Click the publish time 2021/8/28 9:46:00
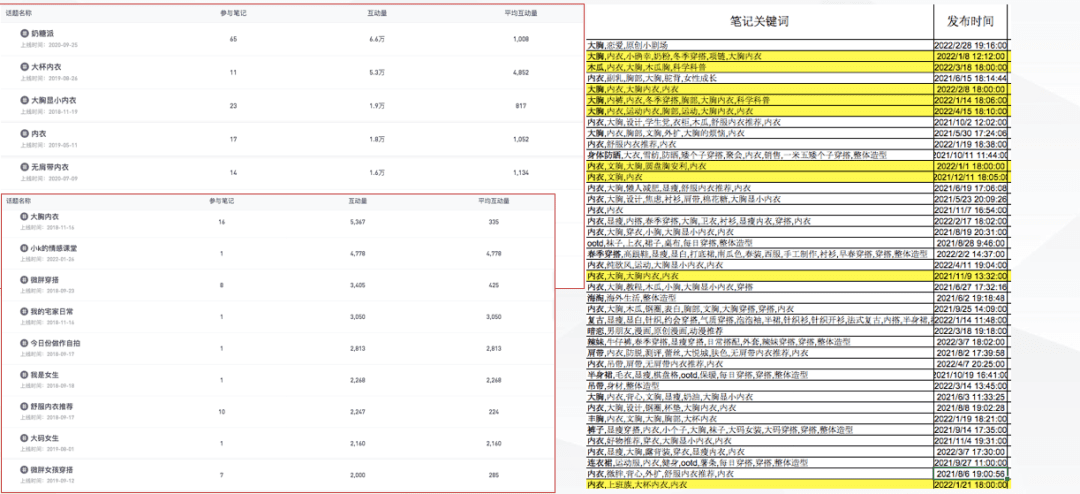Viewport: 1080px width, 494px height. click(x=971, y=243)
